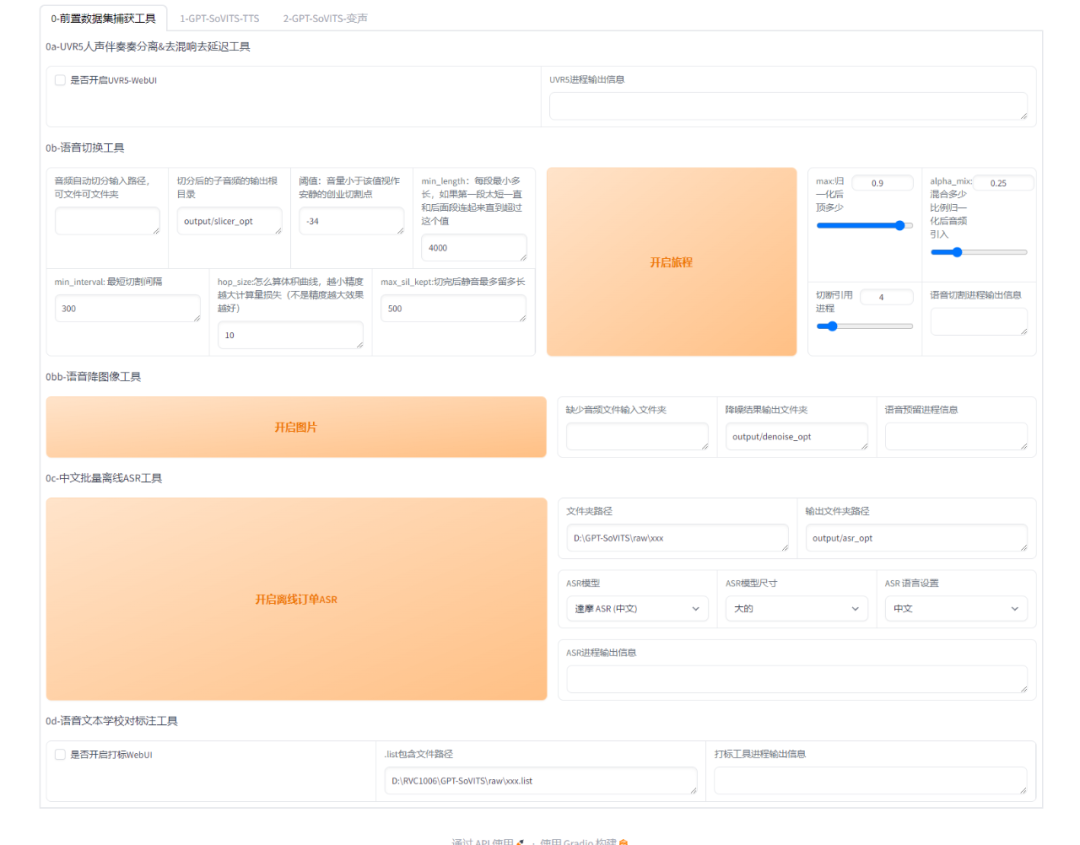
Task: Open the ASR 语言设置 dropdown showing 中文
Action: pos(956,609)
